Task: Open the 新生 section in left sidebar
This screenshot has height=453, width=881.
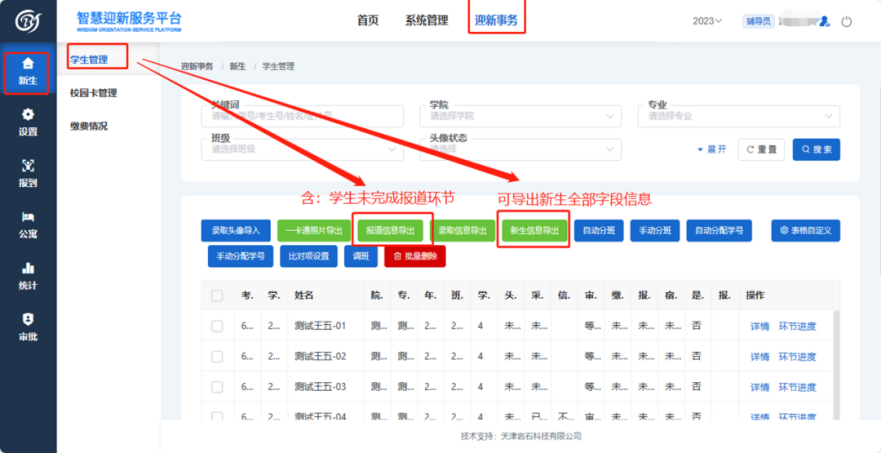Action: tap(28, 70)
